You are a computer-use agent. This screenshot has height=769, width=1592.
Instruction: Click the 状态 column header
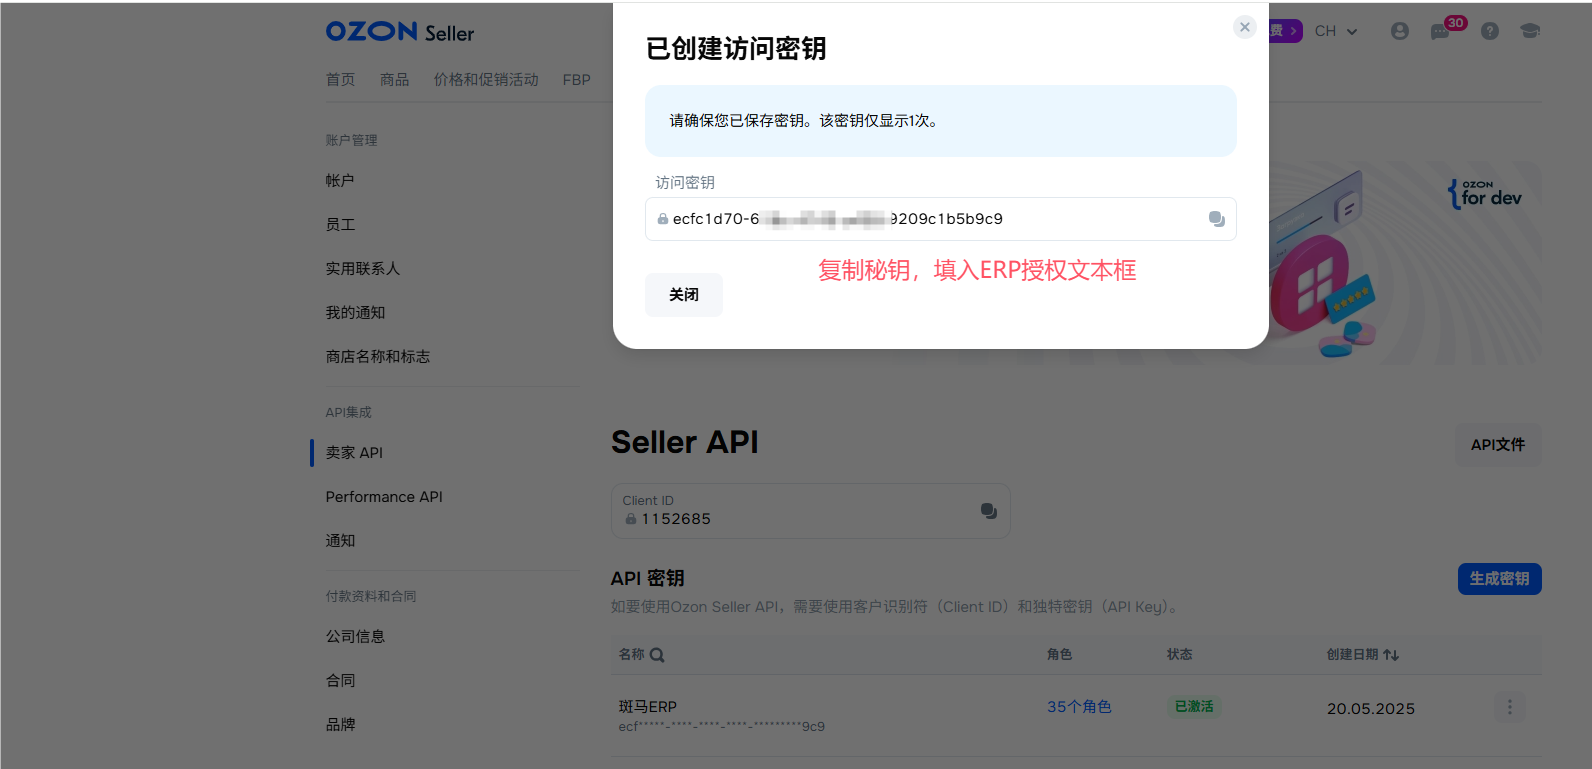tap(1179, 655)
